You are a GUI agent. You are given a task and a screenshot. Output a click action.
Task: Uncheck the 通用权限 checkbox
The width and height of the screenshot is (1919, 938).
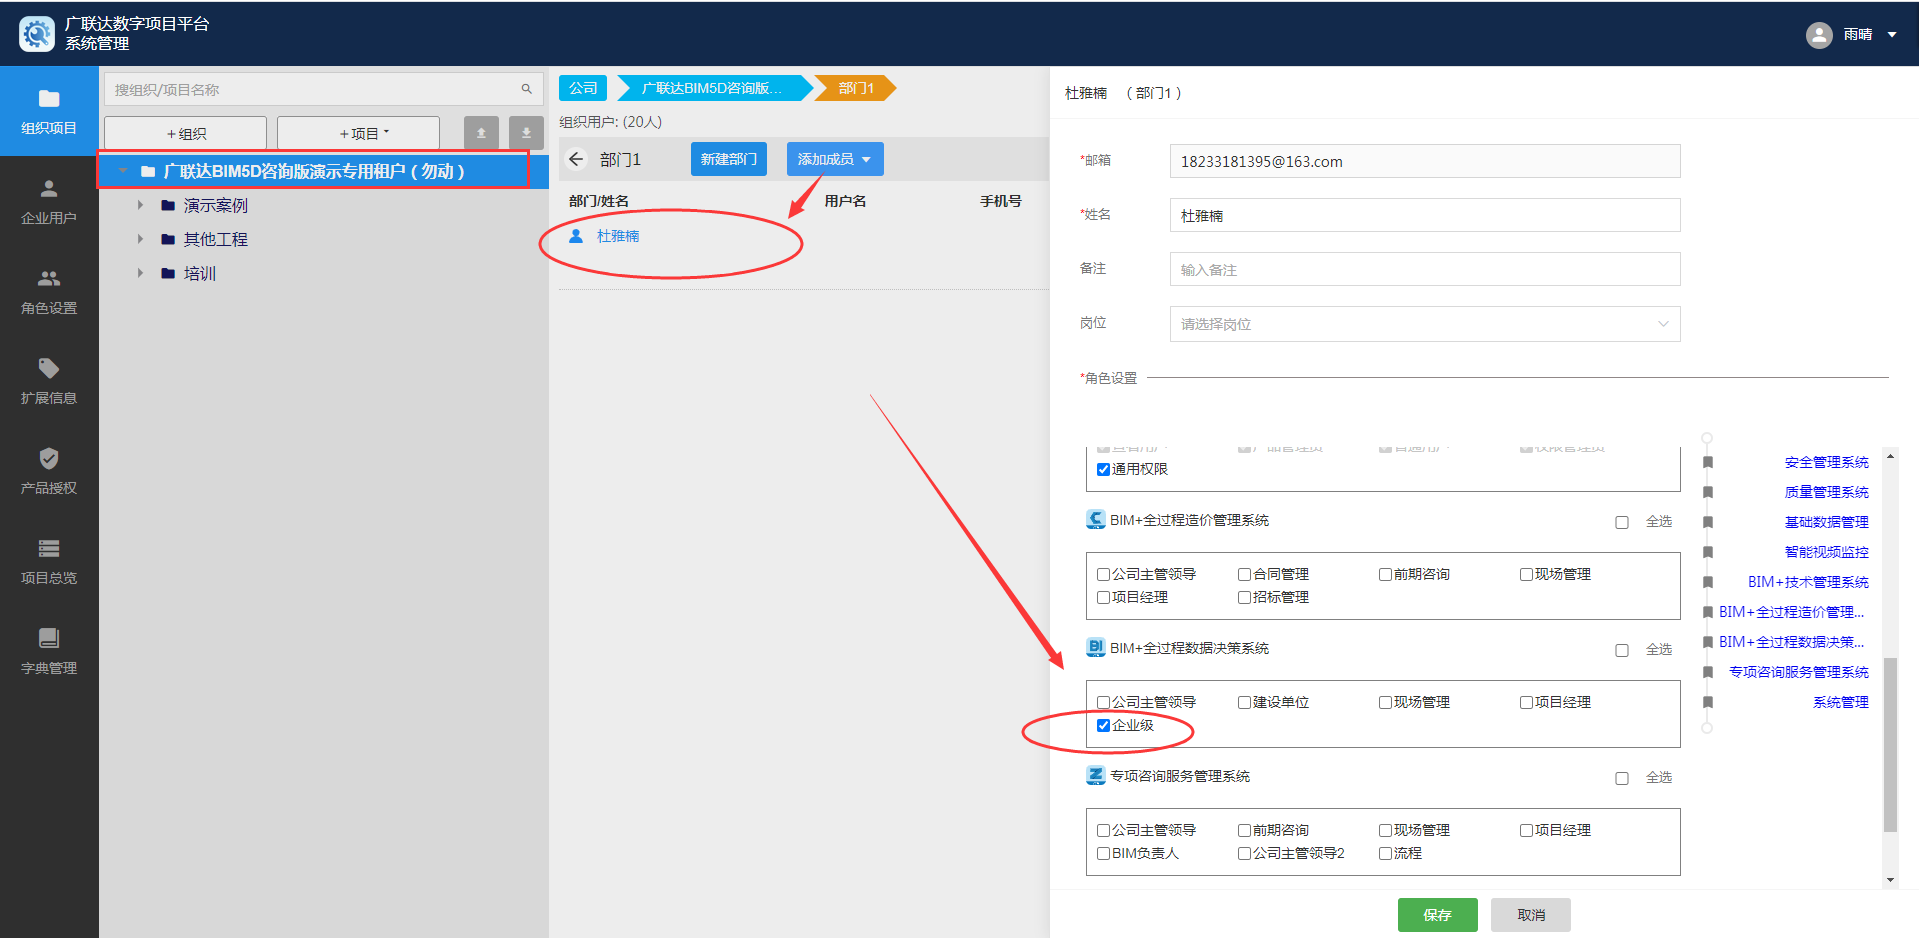tap(1103, 470)
